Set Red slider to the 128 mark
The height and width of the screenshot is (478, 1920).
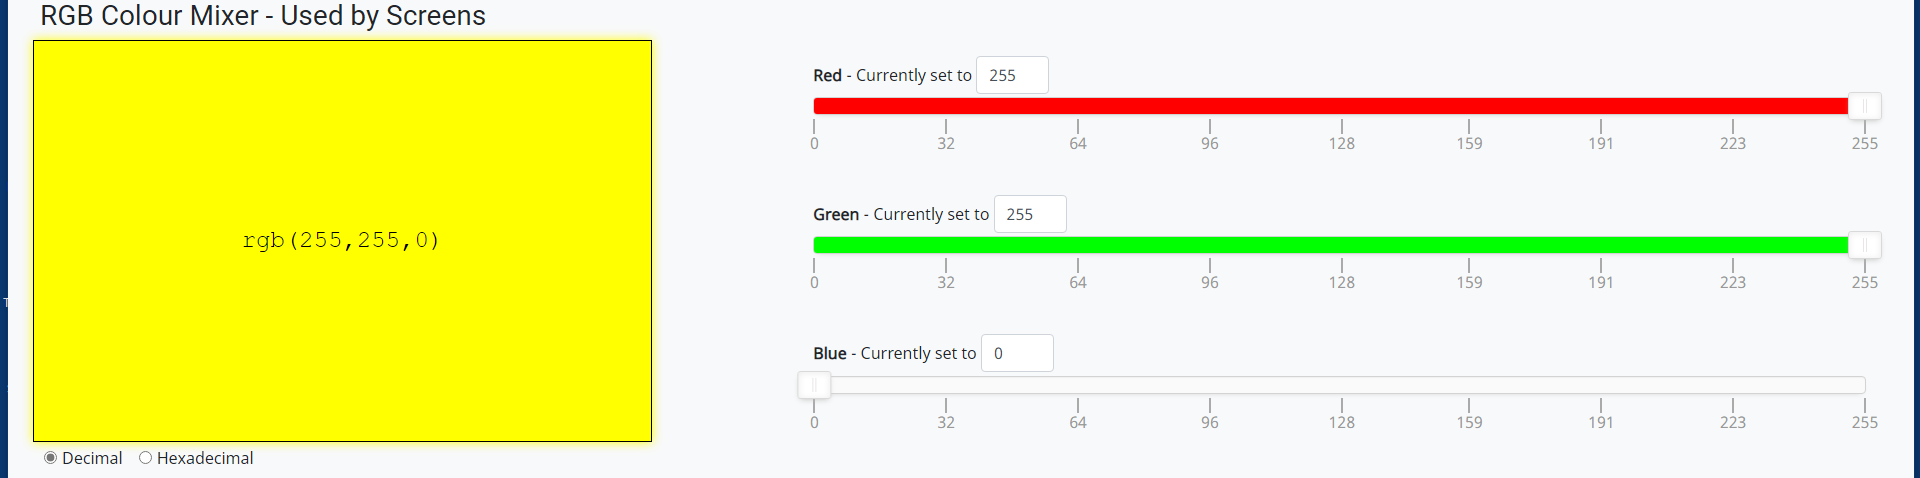coord(1342,106)
